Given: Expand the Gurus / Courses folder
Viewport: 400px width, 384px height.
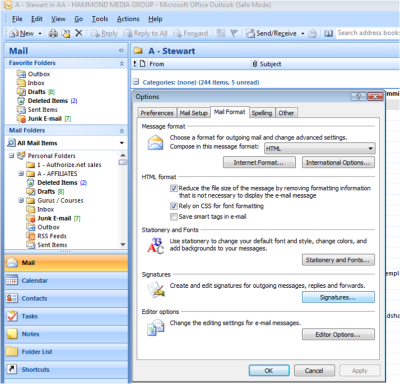Looking at the screenshot, I should coord(21,200).
